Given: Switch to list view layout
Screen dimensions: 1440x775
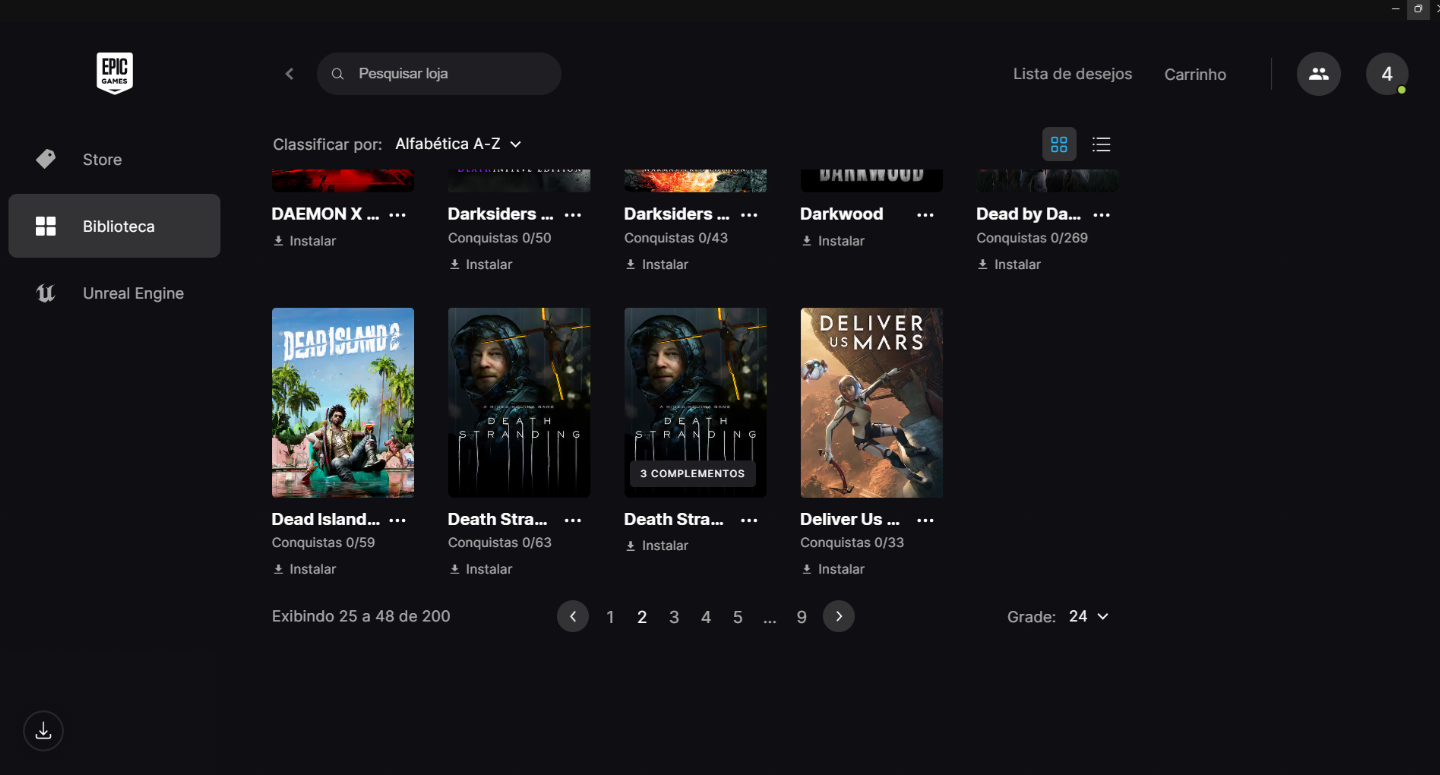Looking at the screenshot, I should (1101, 144).
